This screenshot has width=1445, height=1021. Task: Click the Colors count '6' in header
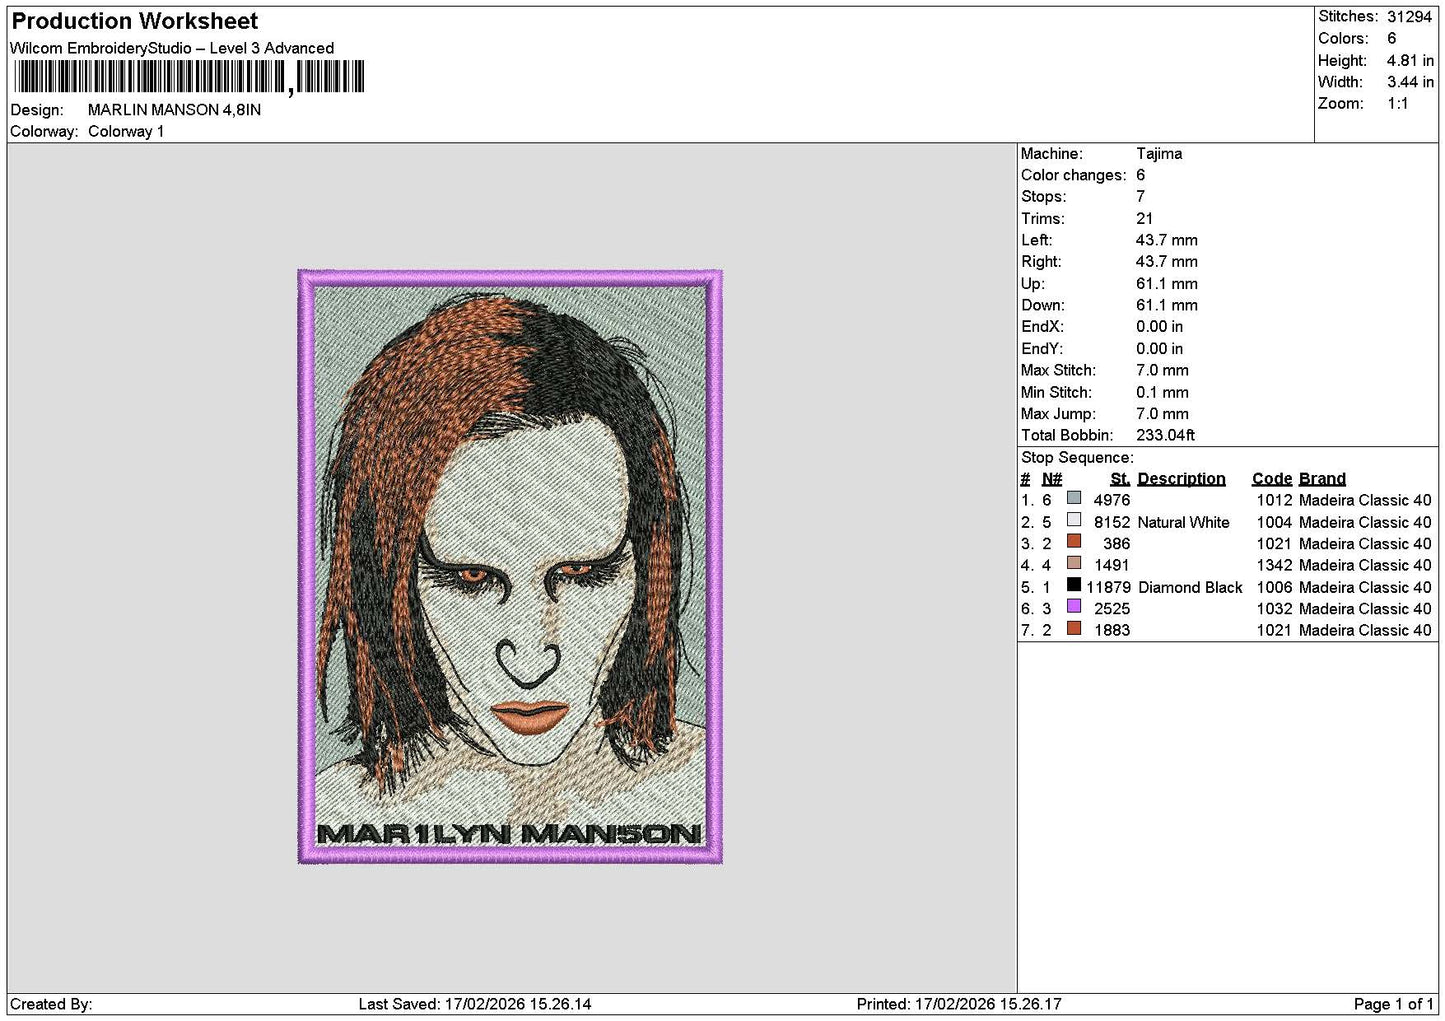coord(1391,39)
